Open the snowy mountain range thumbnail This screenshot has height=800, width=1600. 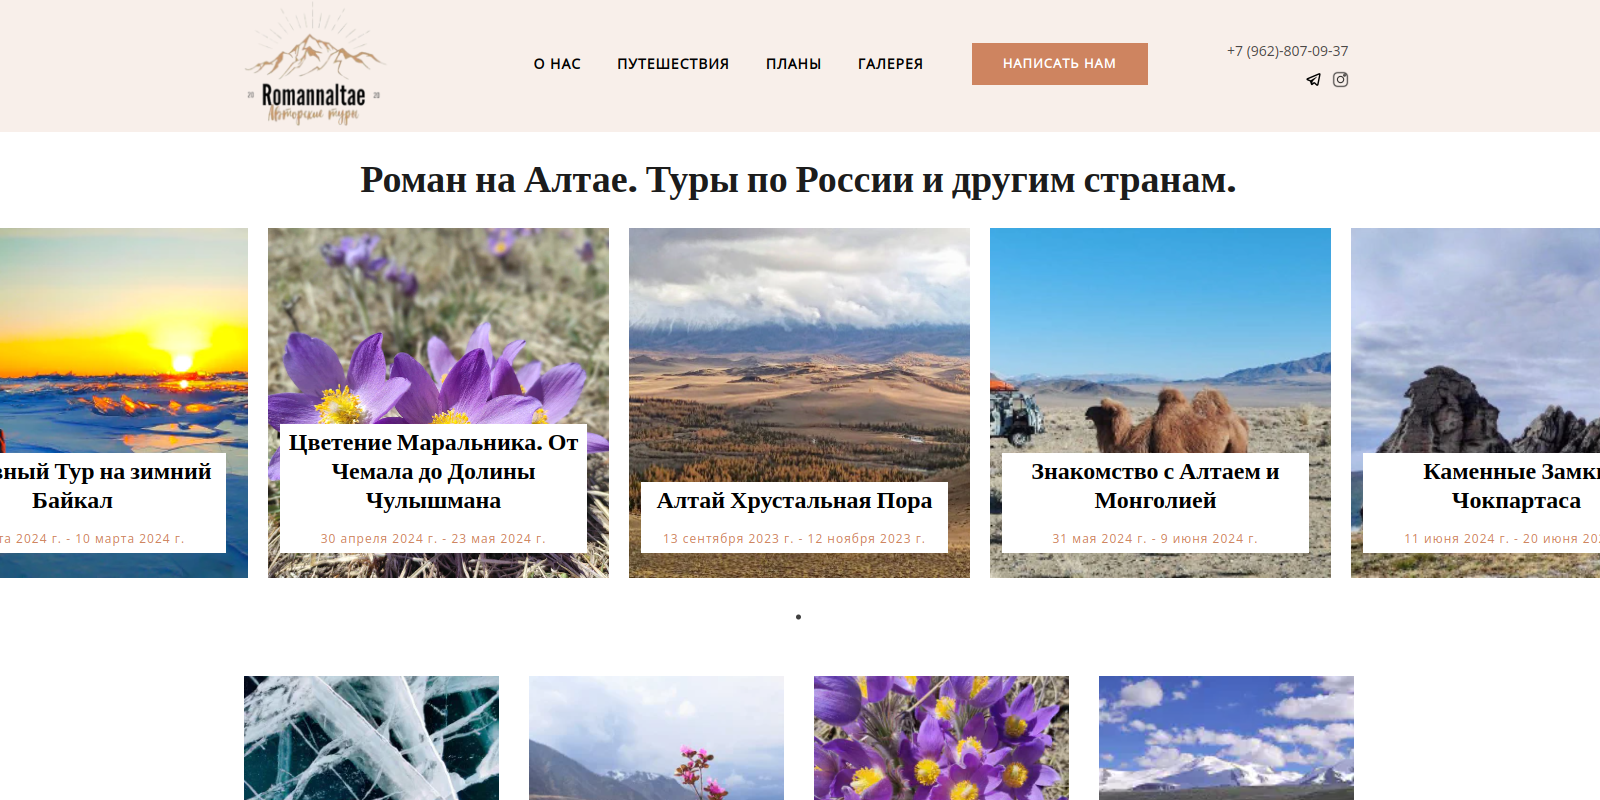(1226, 738)
